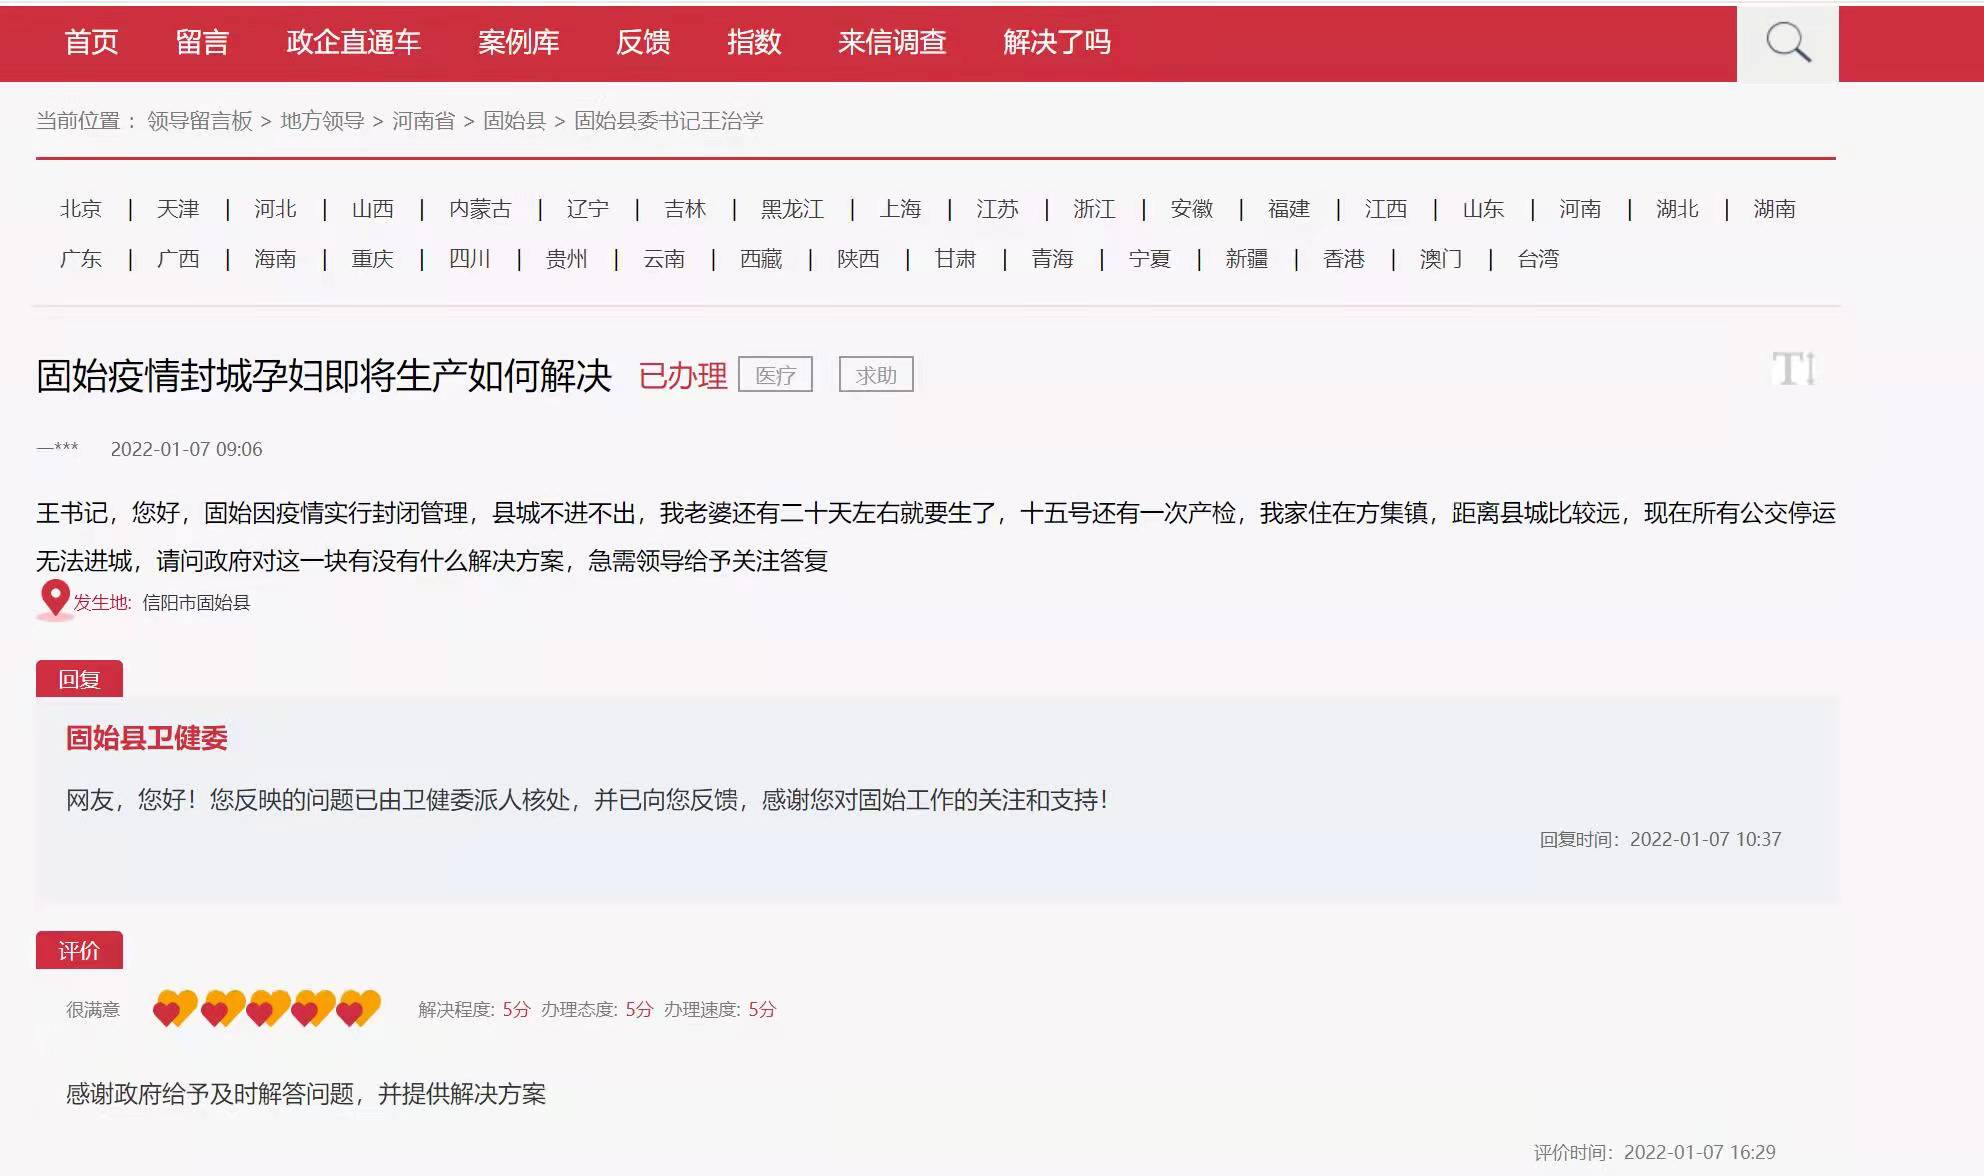Switch to the 来信调查 tab
Image resolution: width=1984 pixels, height=1176 pixels.
click(x=895, y=43)
